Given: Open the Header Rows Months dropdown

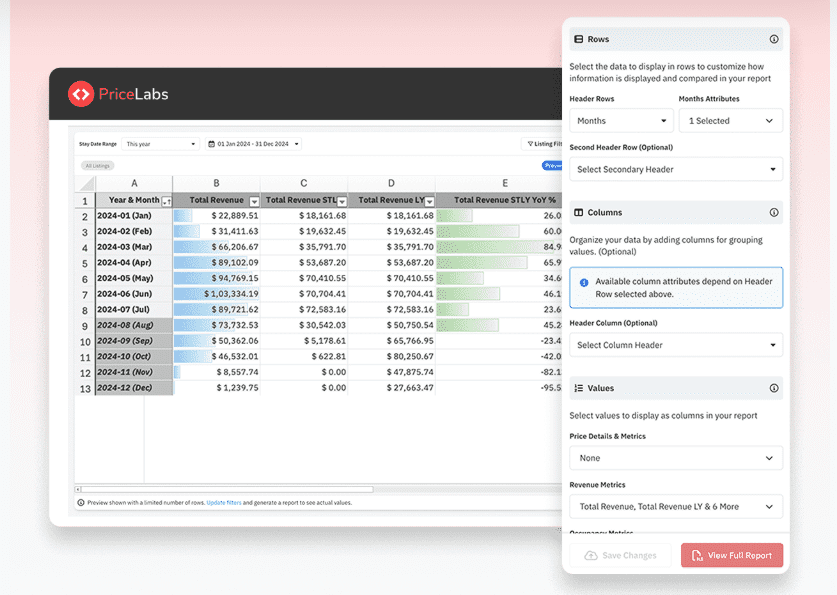Looking at the screenshot, I should pyautogui.click(x=620, y=121).
